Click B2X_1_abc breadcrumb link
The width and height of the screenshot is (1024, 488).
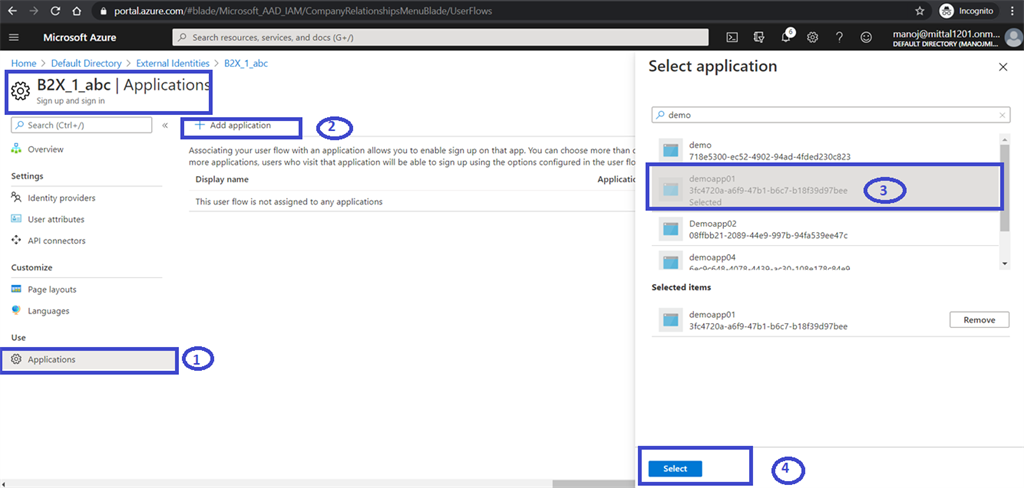click(x=246, y=63)
